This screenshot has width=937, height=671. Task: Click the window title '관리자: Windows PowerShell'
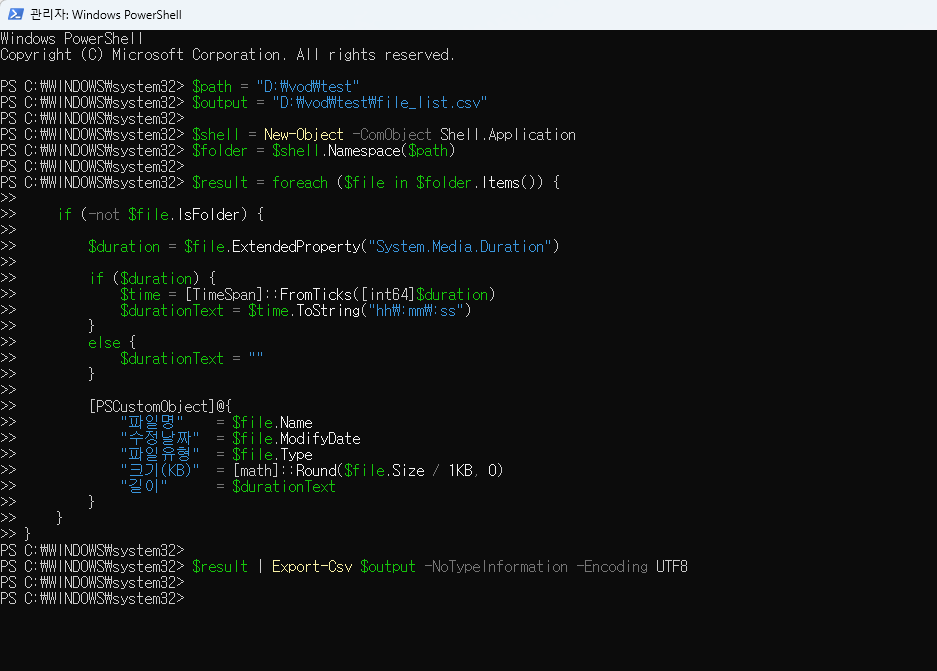(x=106, y=15)
